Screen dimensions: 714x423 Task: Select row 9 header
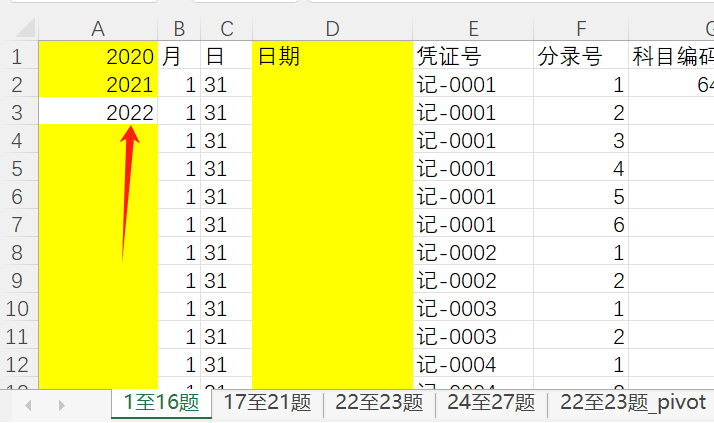[x=19, y=279]
